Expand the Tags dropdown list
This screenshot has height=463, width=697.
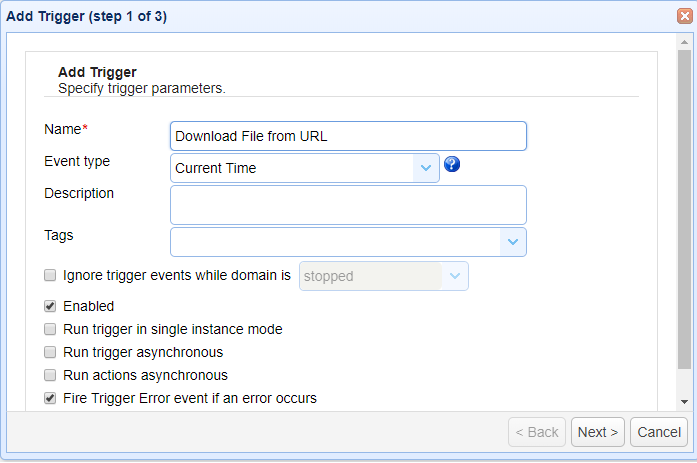(x=513, y=242)
